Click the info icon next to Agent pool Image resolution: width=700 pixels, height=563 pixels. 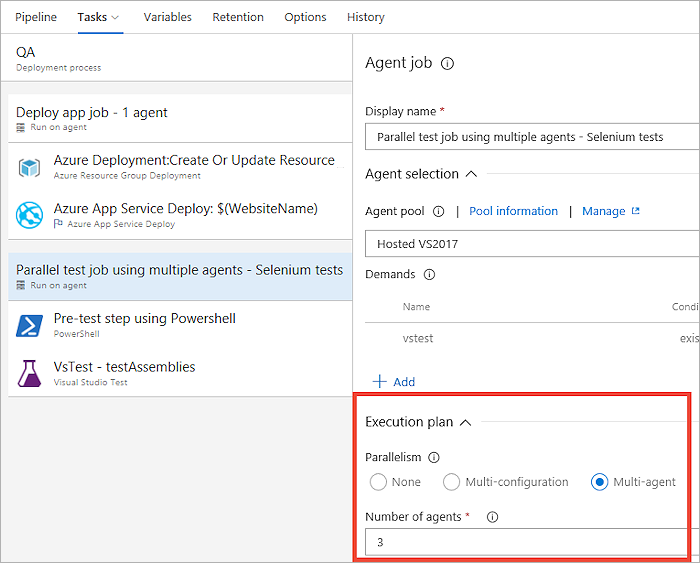[x=438, y=211]
